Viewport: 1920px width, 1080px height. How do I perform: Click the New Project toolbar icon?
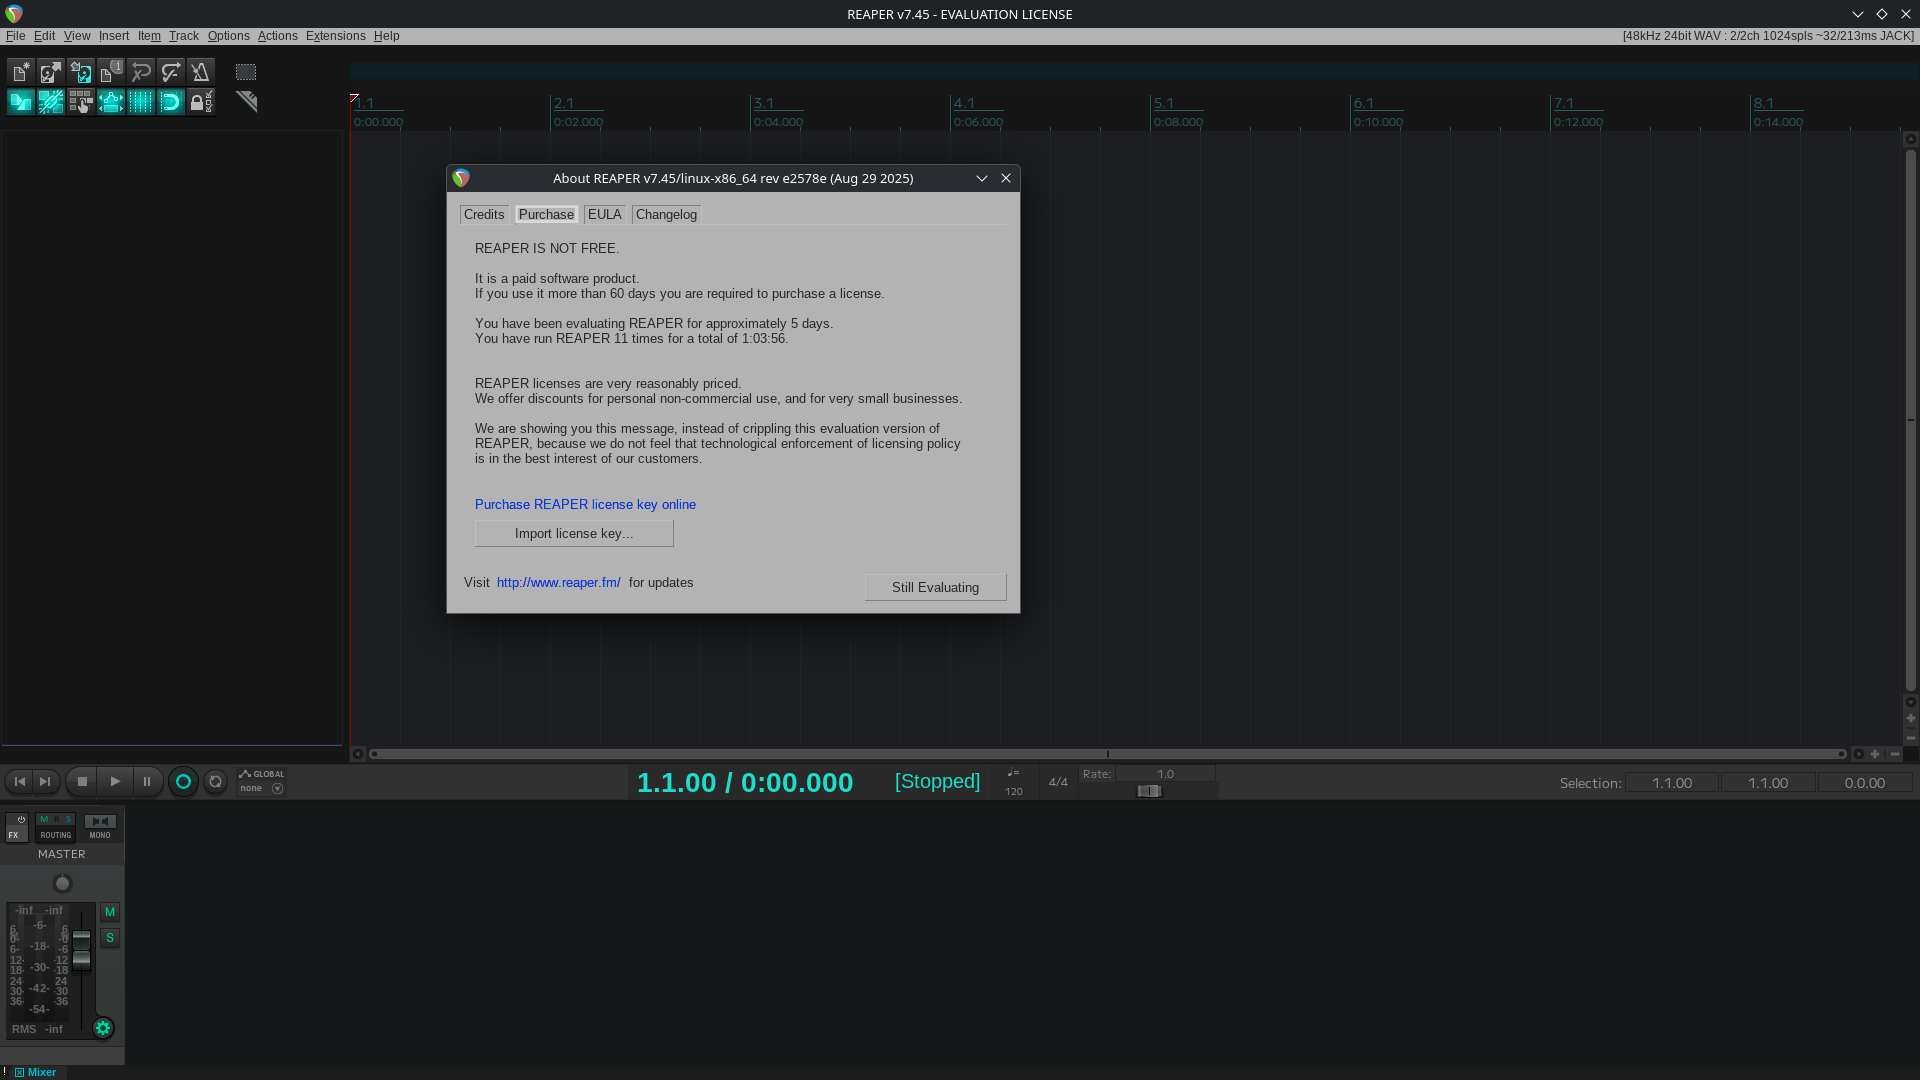click(x=20, y=72)
